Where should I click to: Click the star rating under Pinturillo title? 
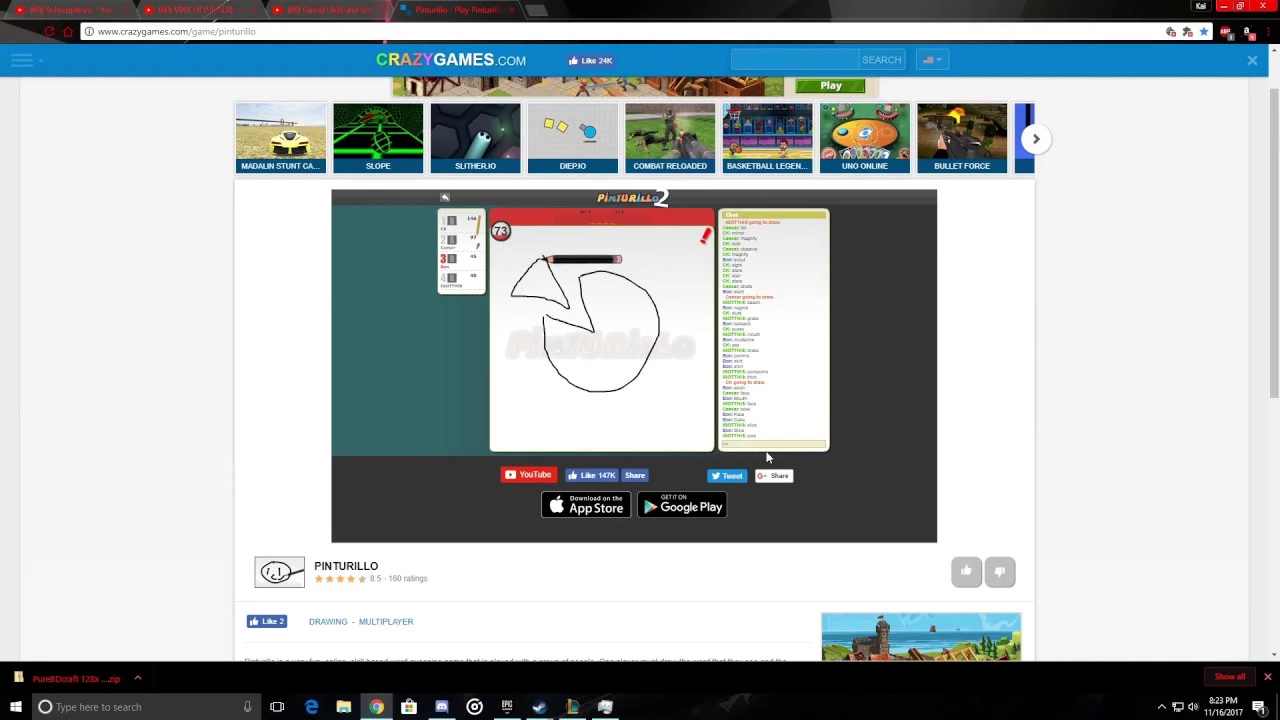pyautogui.click(x=340, y=579)
